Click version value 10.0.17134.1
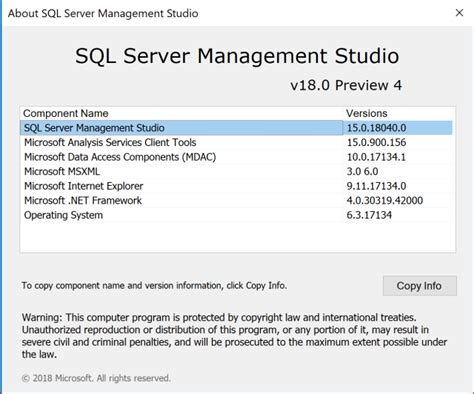Screen dimensions: 474x394 point(376,157)
